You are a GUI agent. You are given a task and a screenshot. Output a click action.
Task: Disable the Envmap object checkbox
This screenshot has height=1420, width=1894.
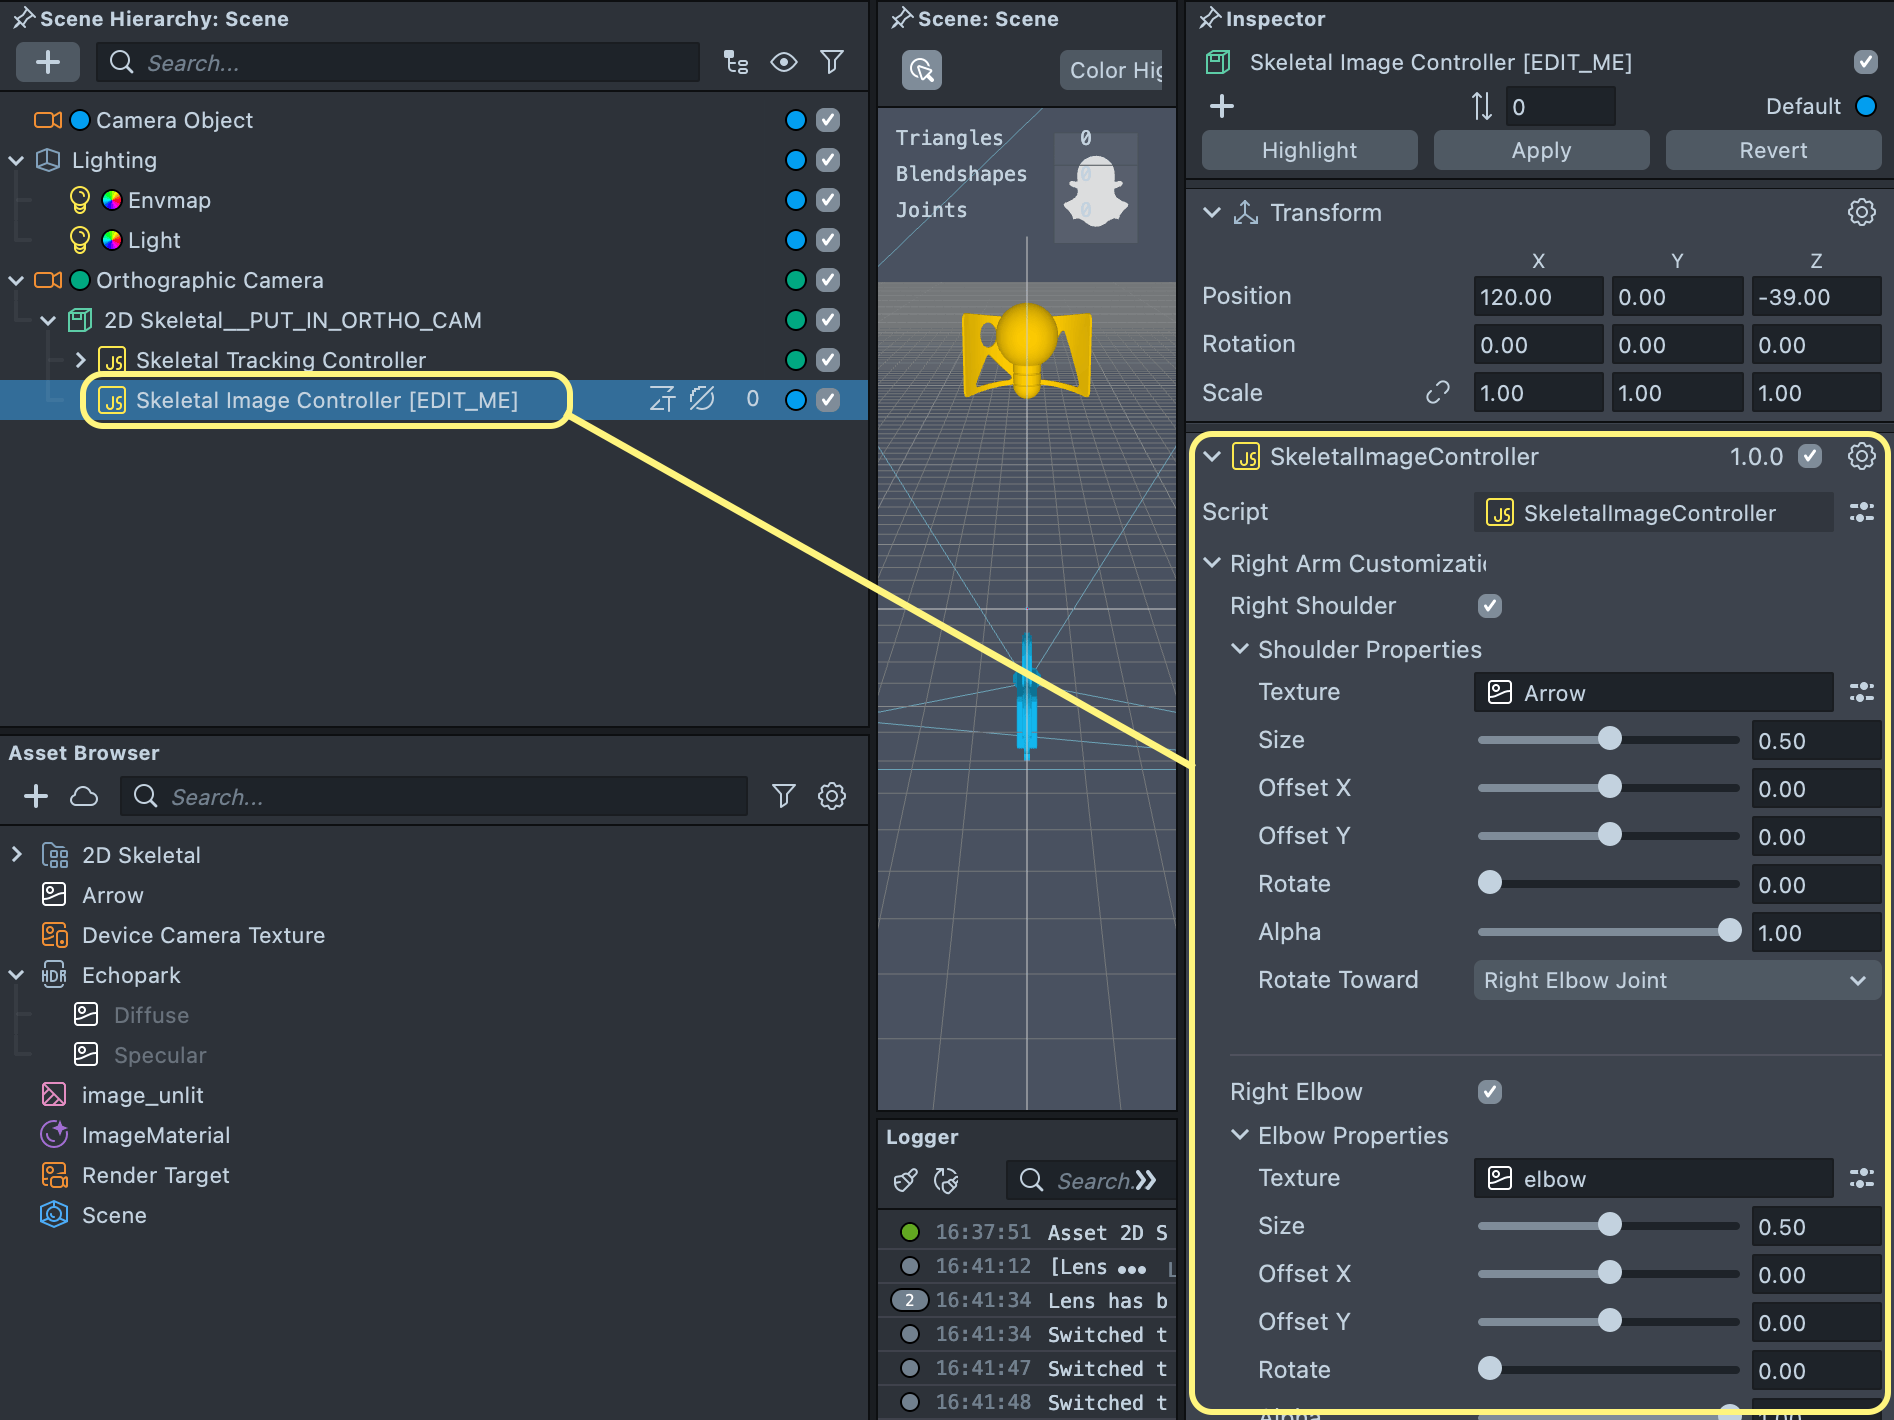coord(828,200)
